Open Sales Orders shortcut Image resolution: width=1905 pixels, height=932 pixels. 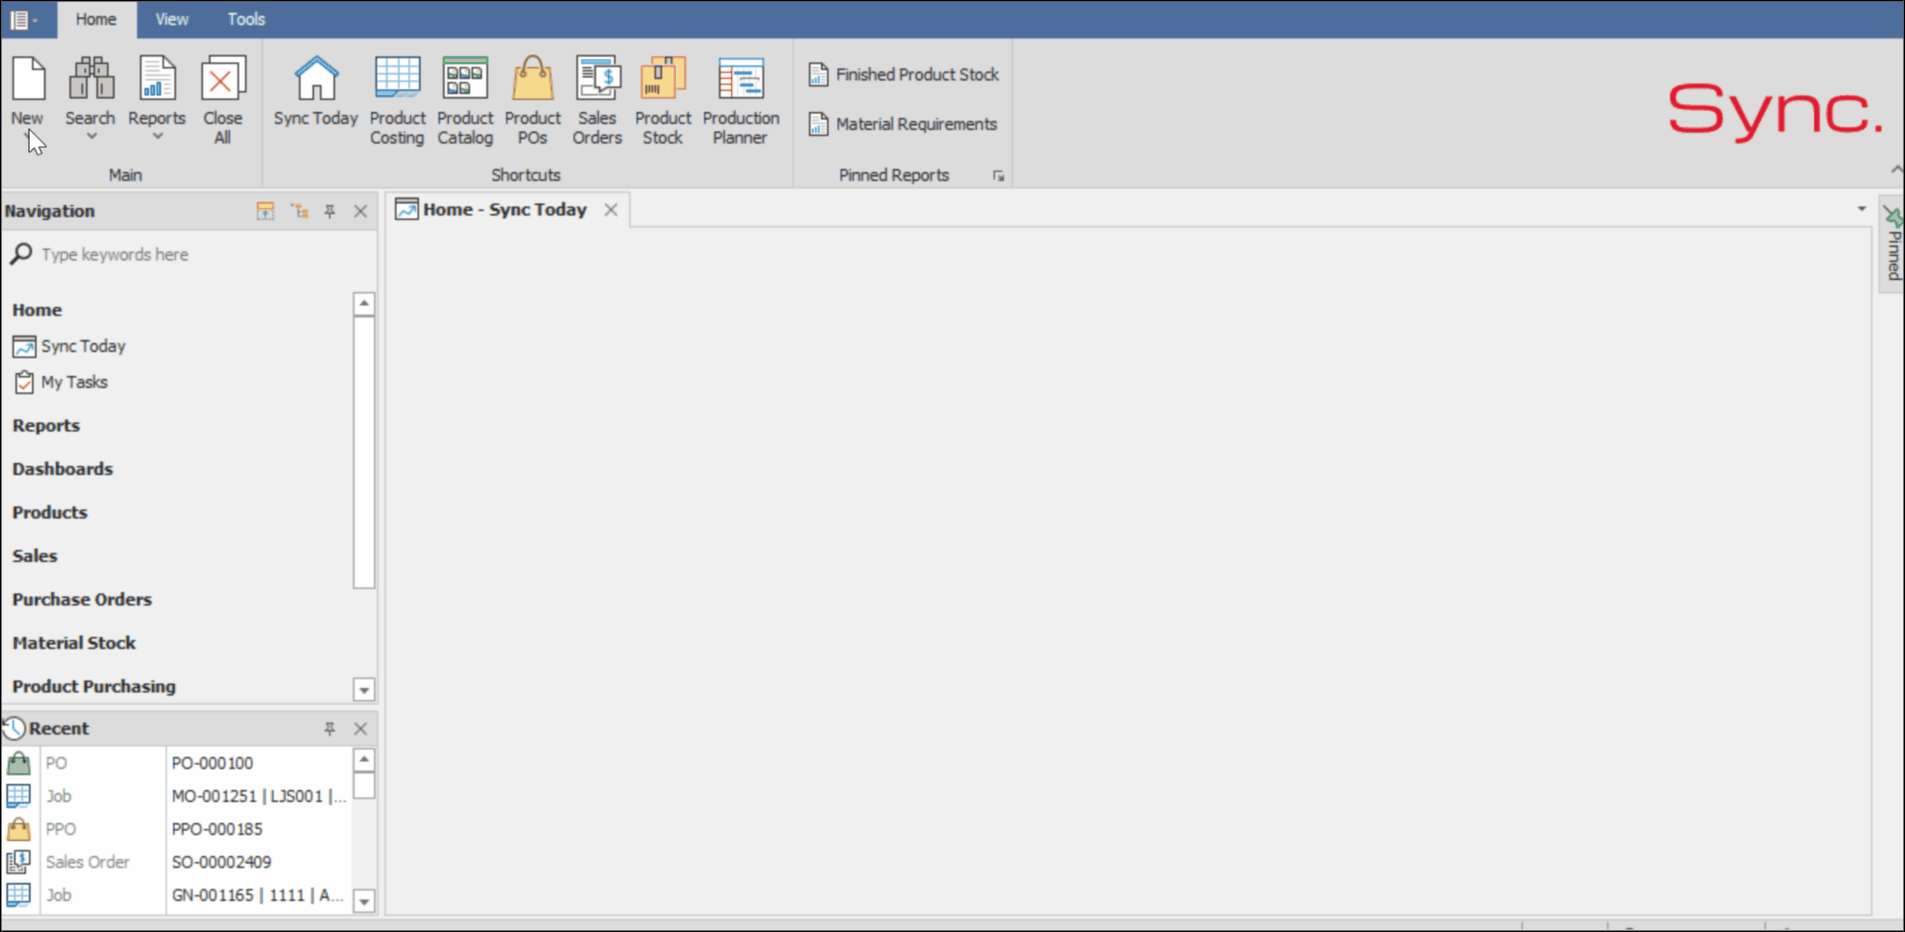coord(597,100)
